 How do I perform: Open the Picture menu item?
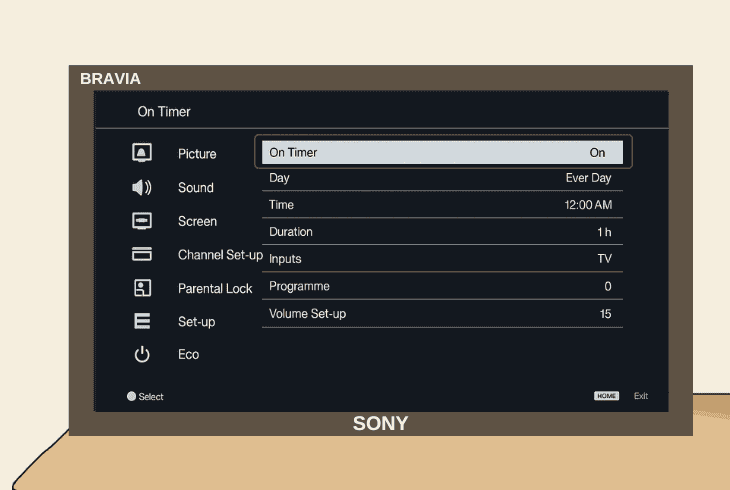[x=197, y=154]
